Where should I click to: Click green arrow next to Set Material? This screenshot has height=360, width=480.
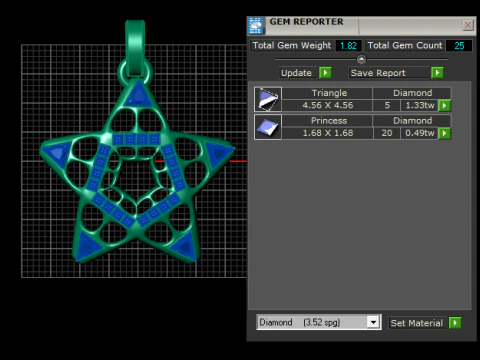click(x=455, y=323)
